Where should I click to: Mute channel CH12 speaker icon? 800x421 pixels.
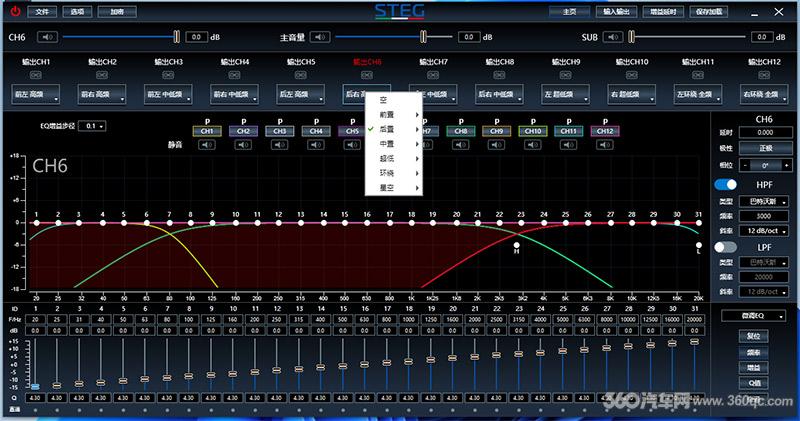tap(605, 145)
